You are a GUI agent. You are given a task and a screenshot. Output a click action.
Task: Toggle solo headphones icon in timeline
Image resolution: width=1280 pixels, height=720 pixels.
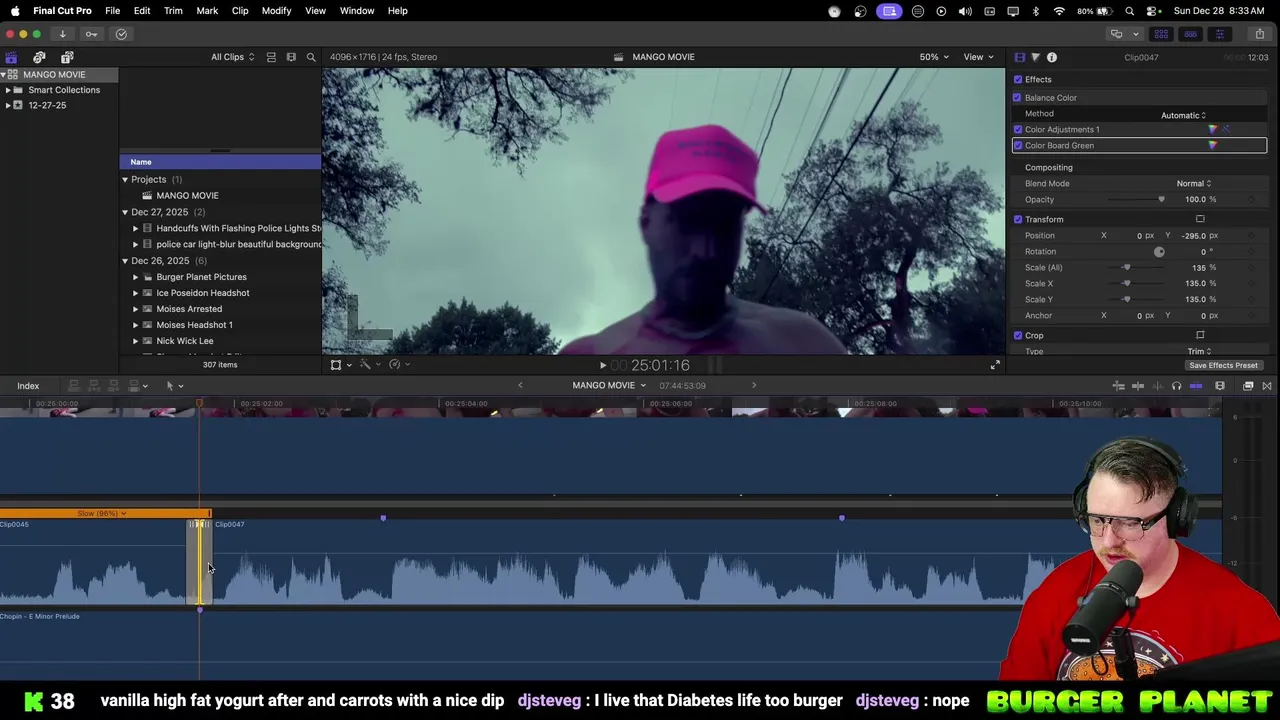[1176, 386]
